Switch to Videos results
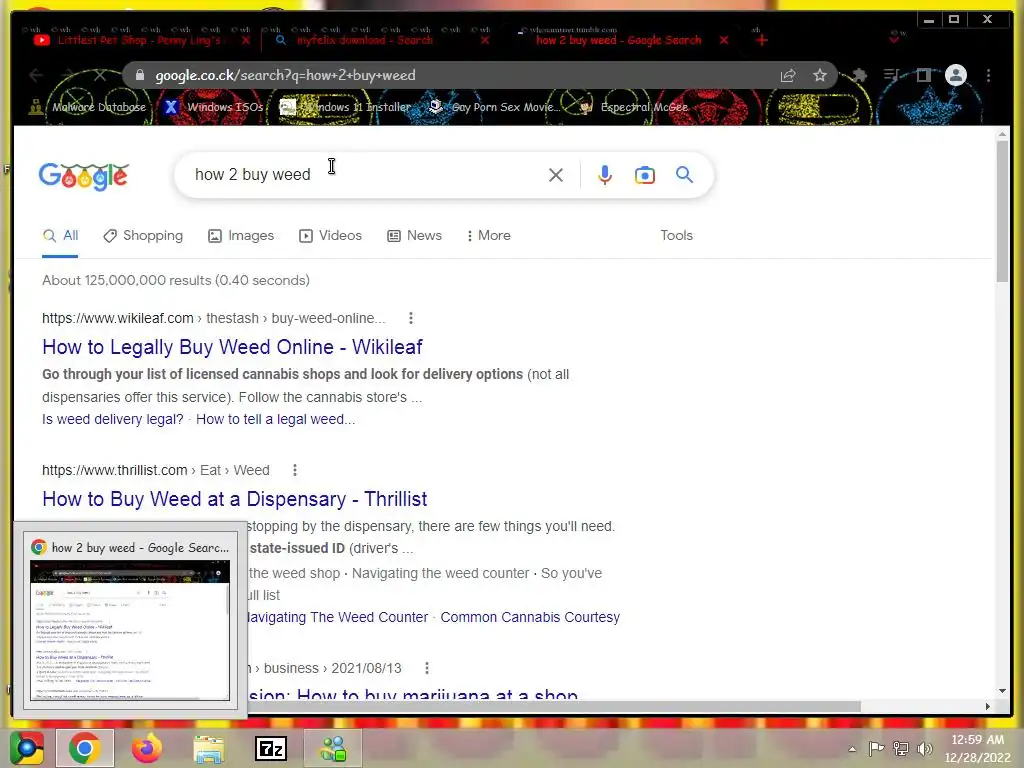Viewport: 1024px width, 768px height. 330,236
